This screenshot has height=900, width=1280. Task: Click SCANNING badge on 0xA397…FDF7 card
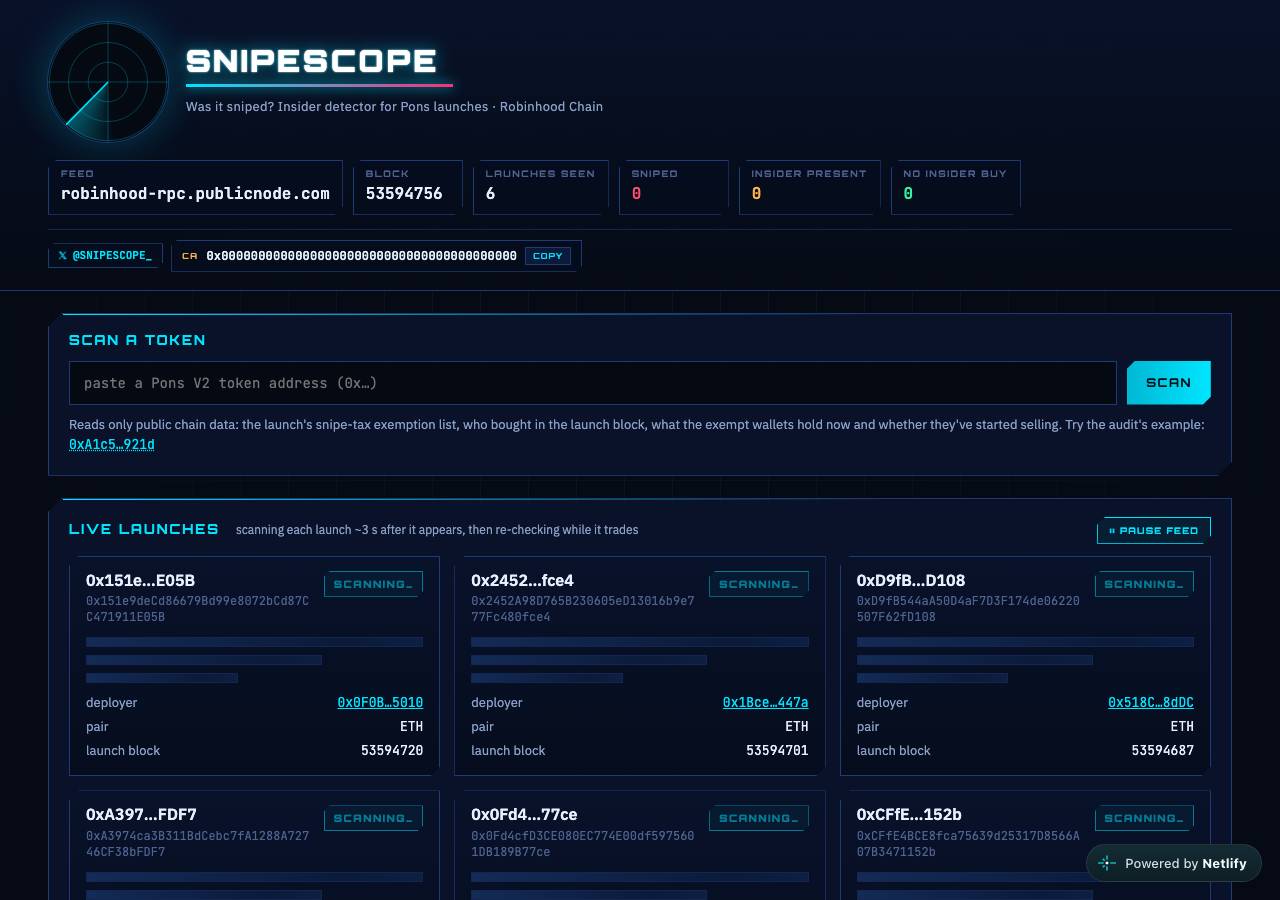click(x=373, y=818)
